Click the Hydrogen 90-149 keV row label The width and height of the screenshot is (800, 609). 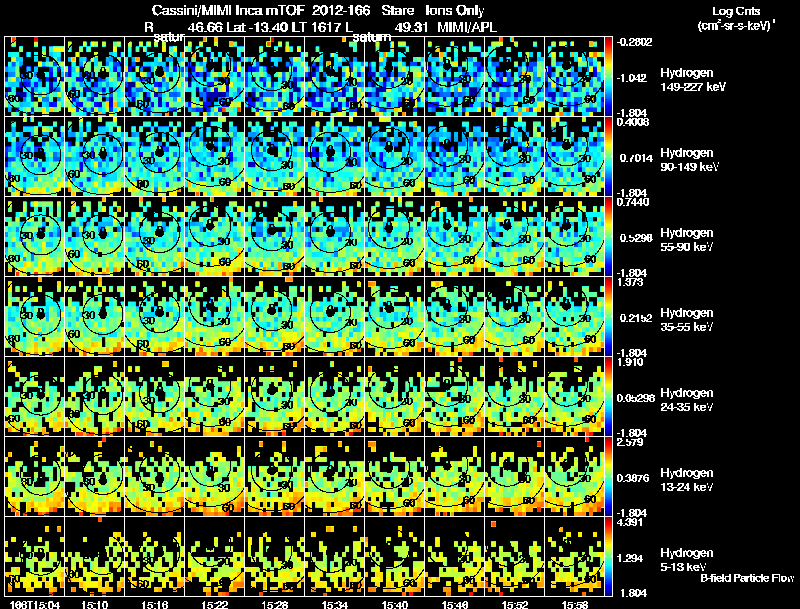[x=690, y=160]
